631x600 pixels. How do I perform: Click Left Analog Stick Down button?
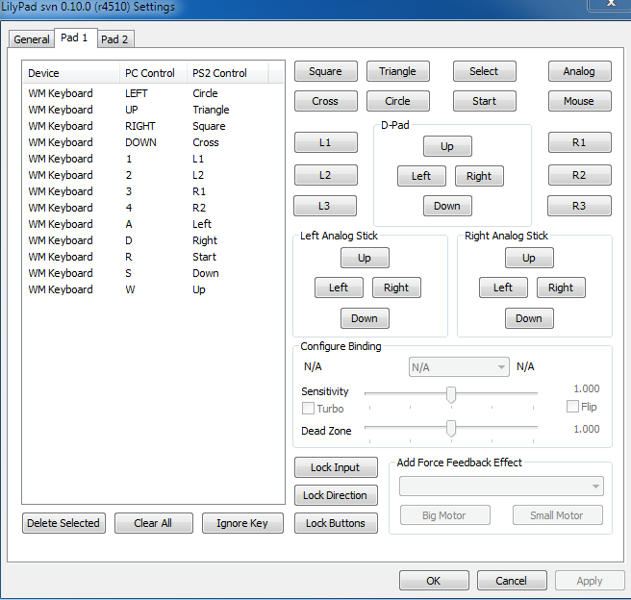(364, 318)
